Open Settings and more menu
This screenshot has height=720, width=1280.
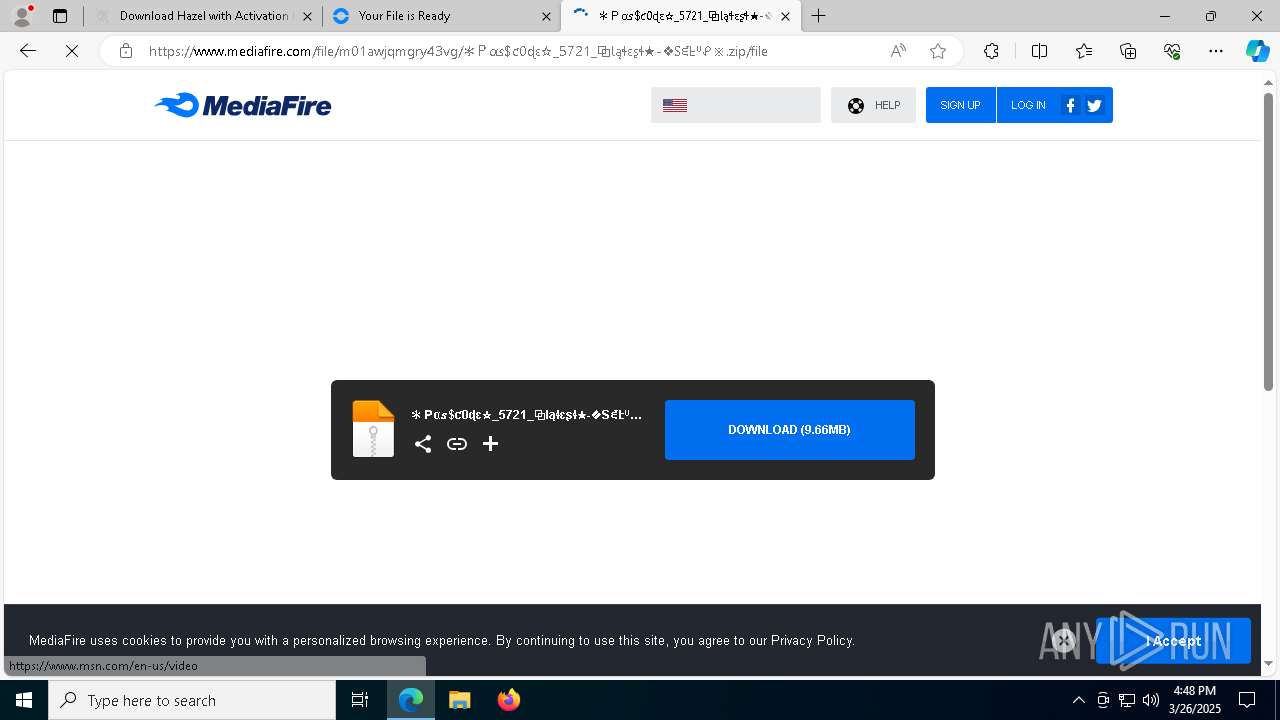click(1216, 51)
